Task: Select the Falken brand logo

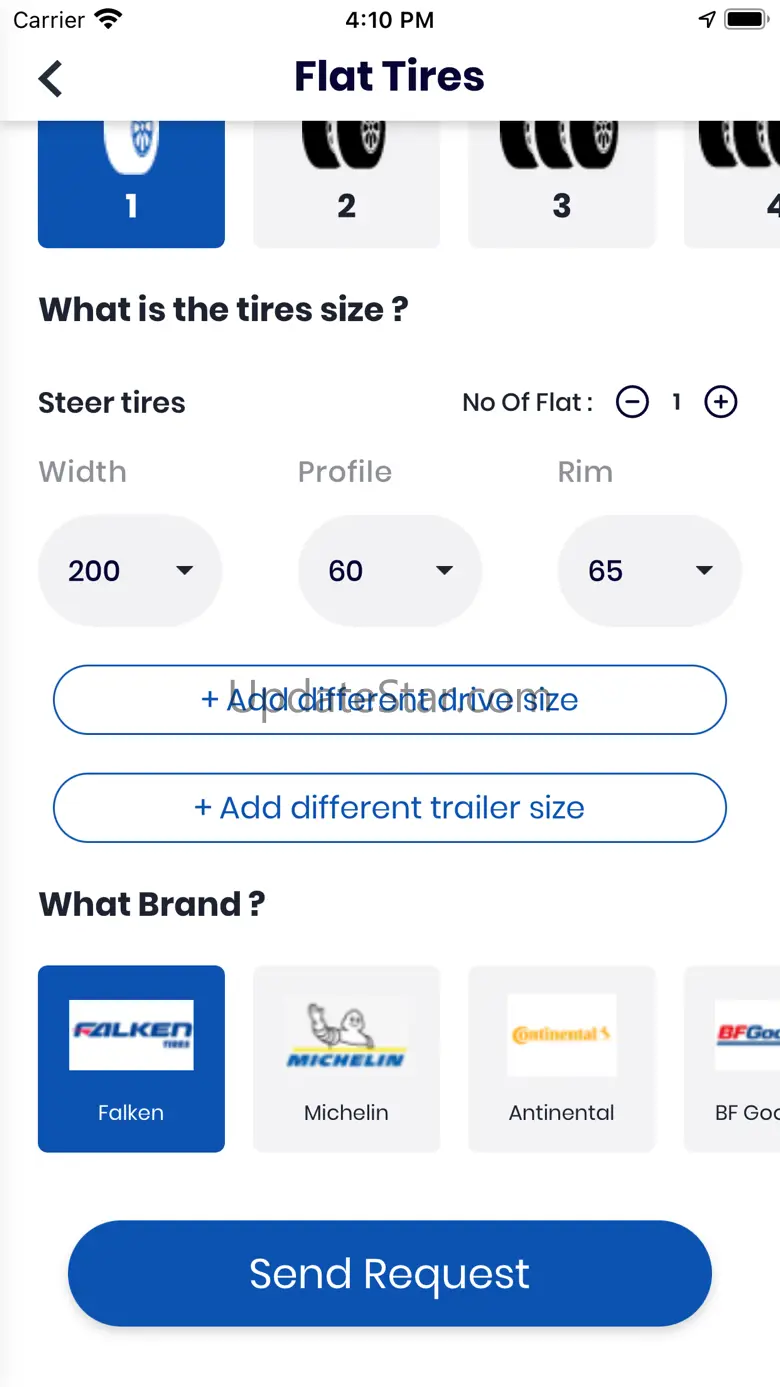Action: click(131, 1036)
